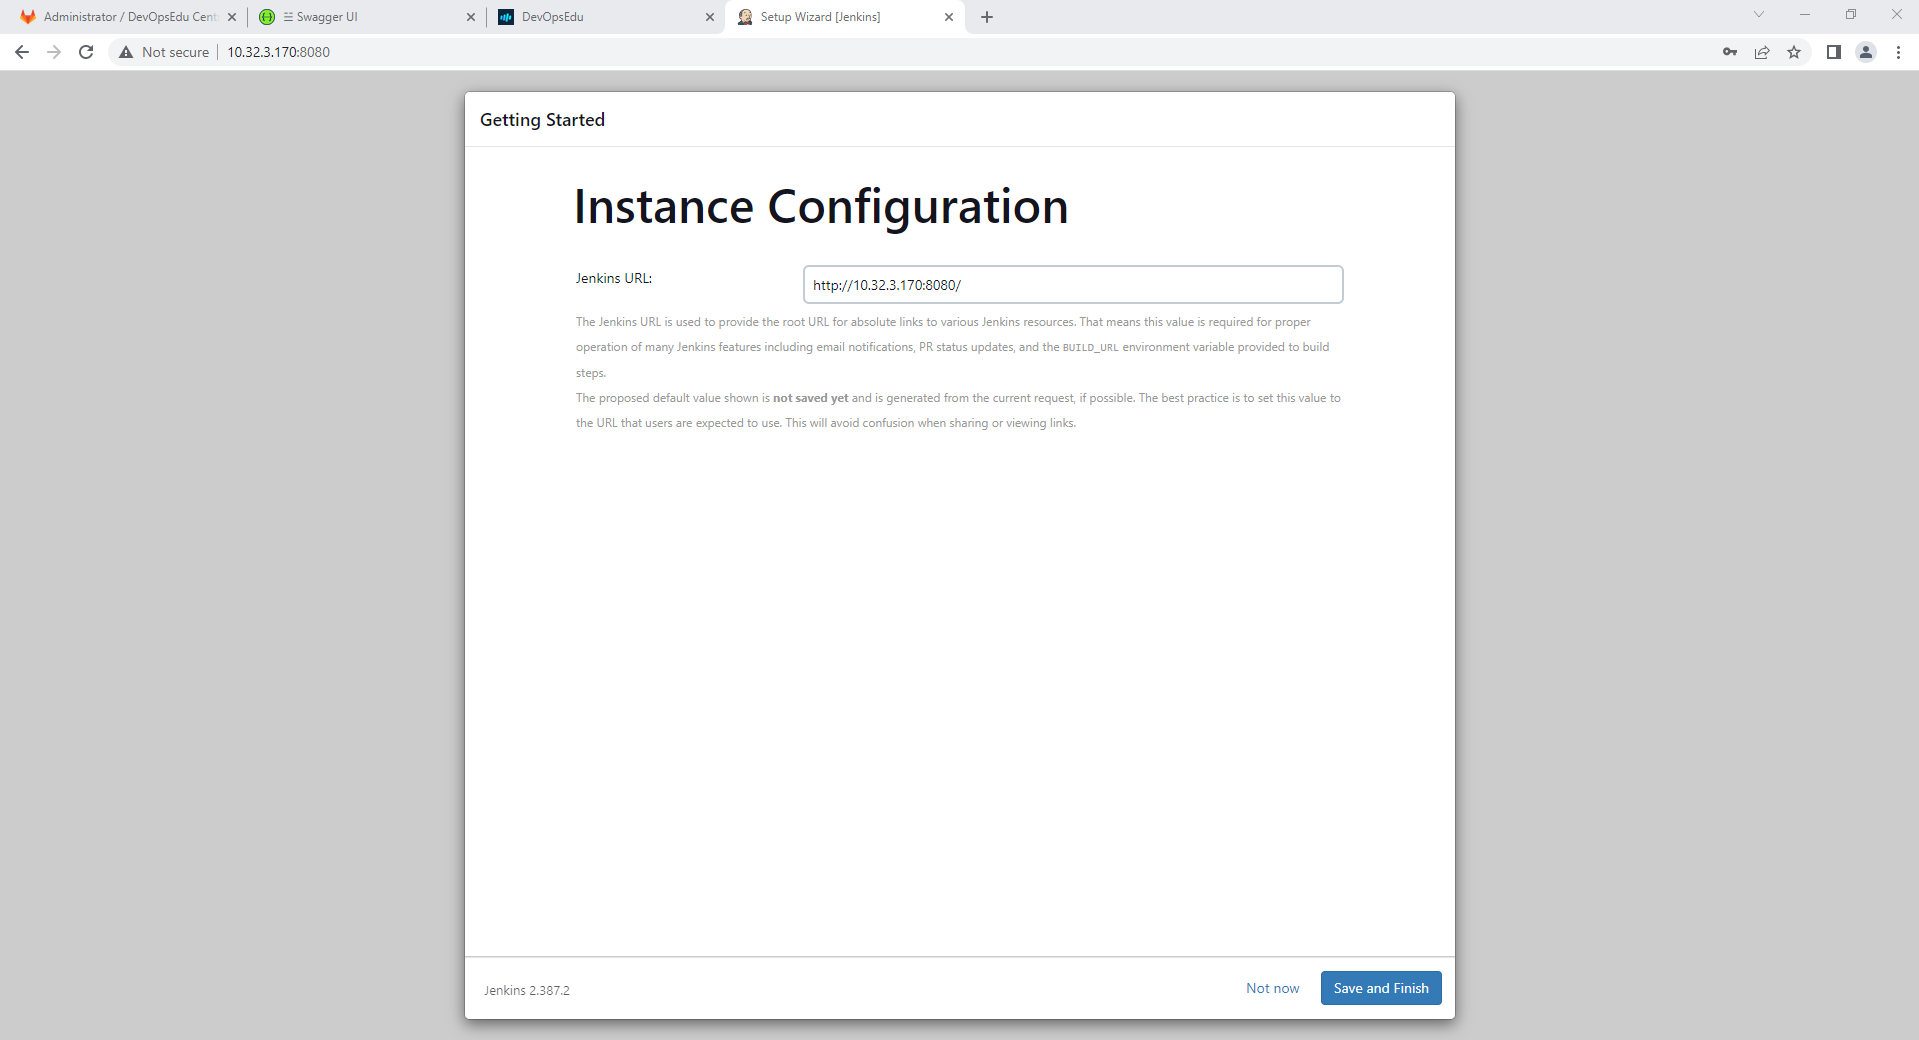The height and width of the screenshot is (1040, 1919).
Task: Click the Jenkins 2.387.2 version text
Action: 527,990
